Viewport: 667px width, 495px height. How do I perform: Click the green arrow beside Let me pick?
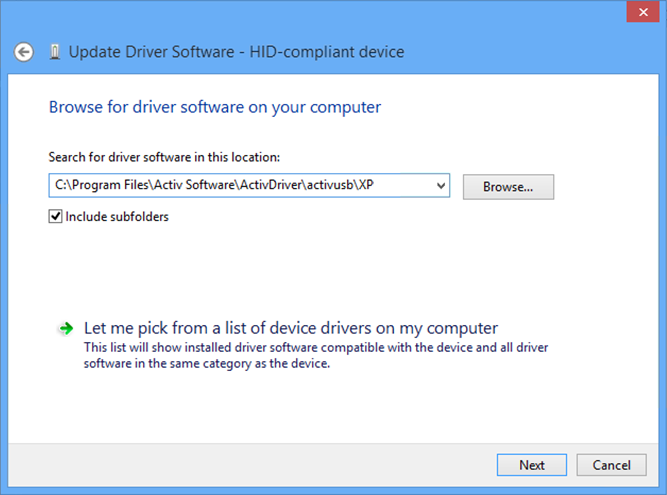(66, 328)
